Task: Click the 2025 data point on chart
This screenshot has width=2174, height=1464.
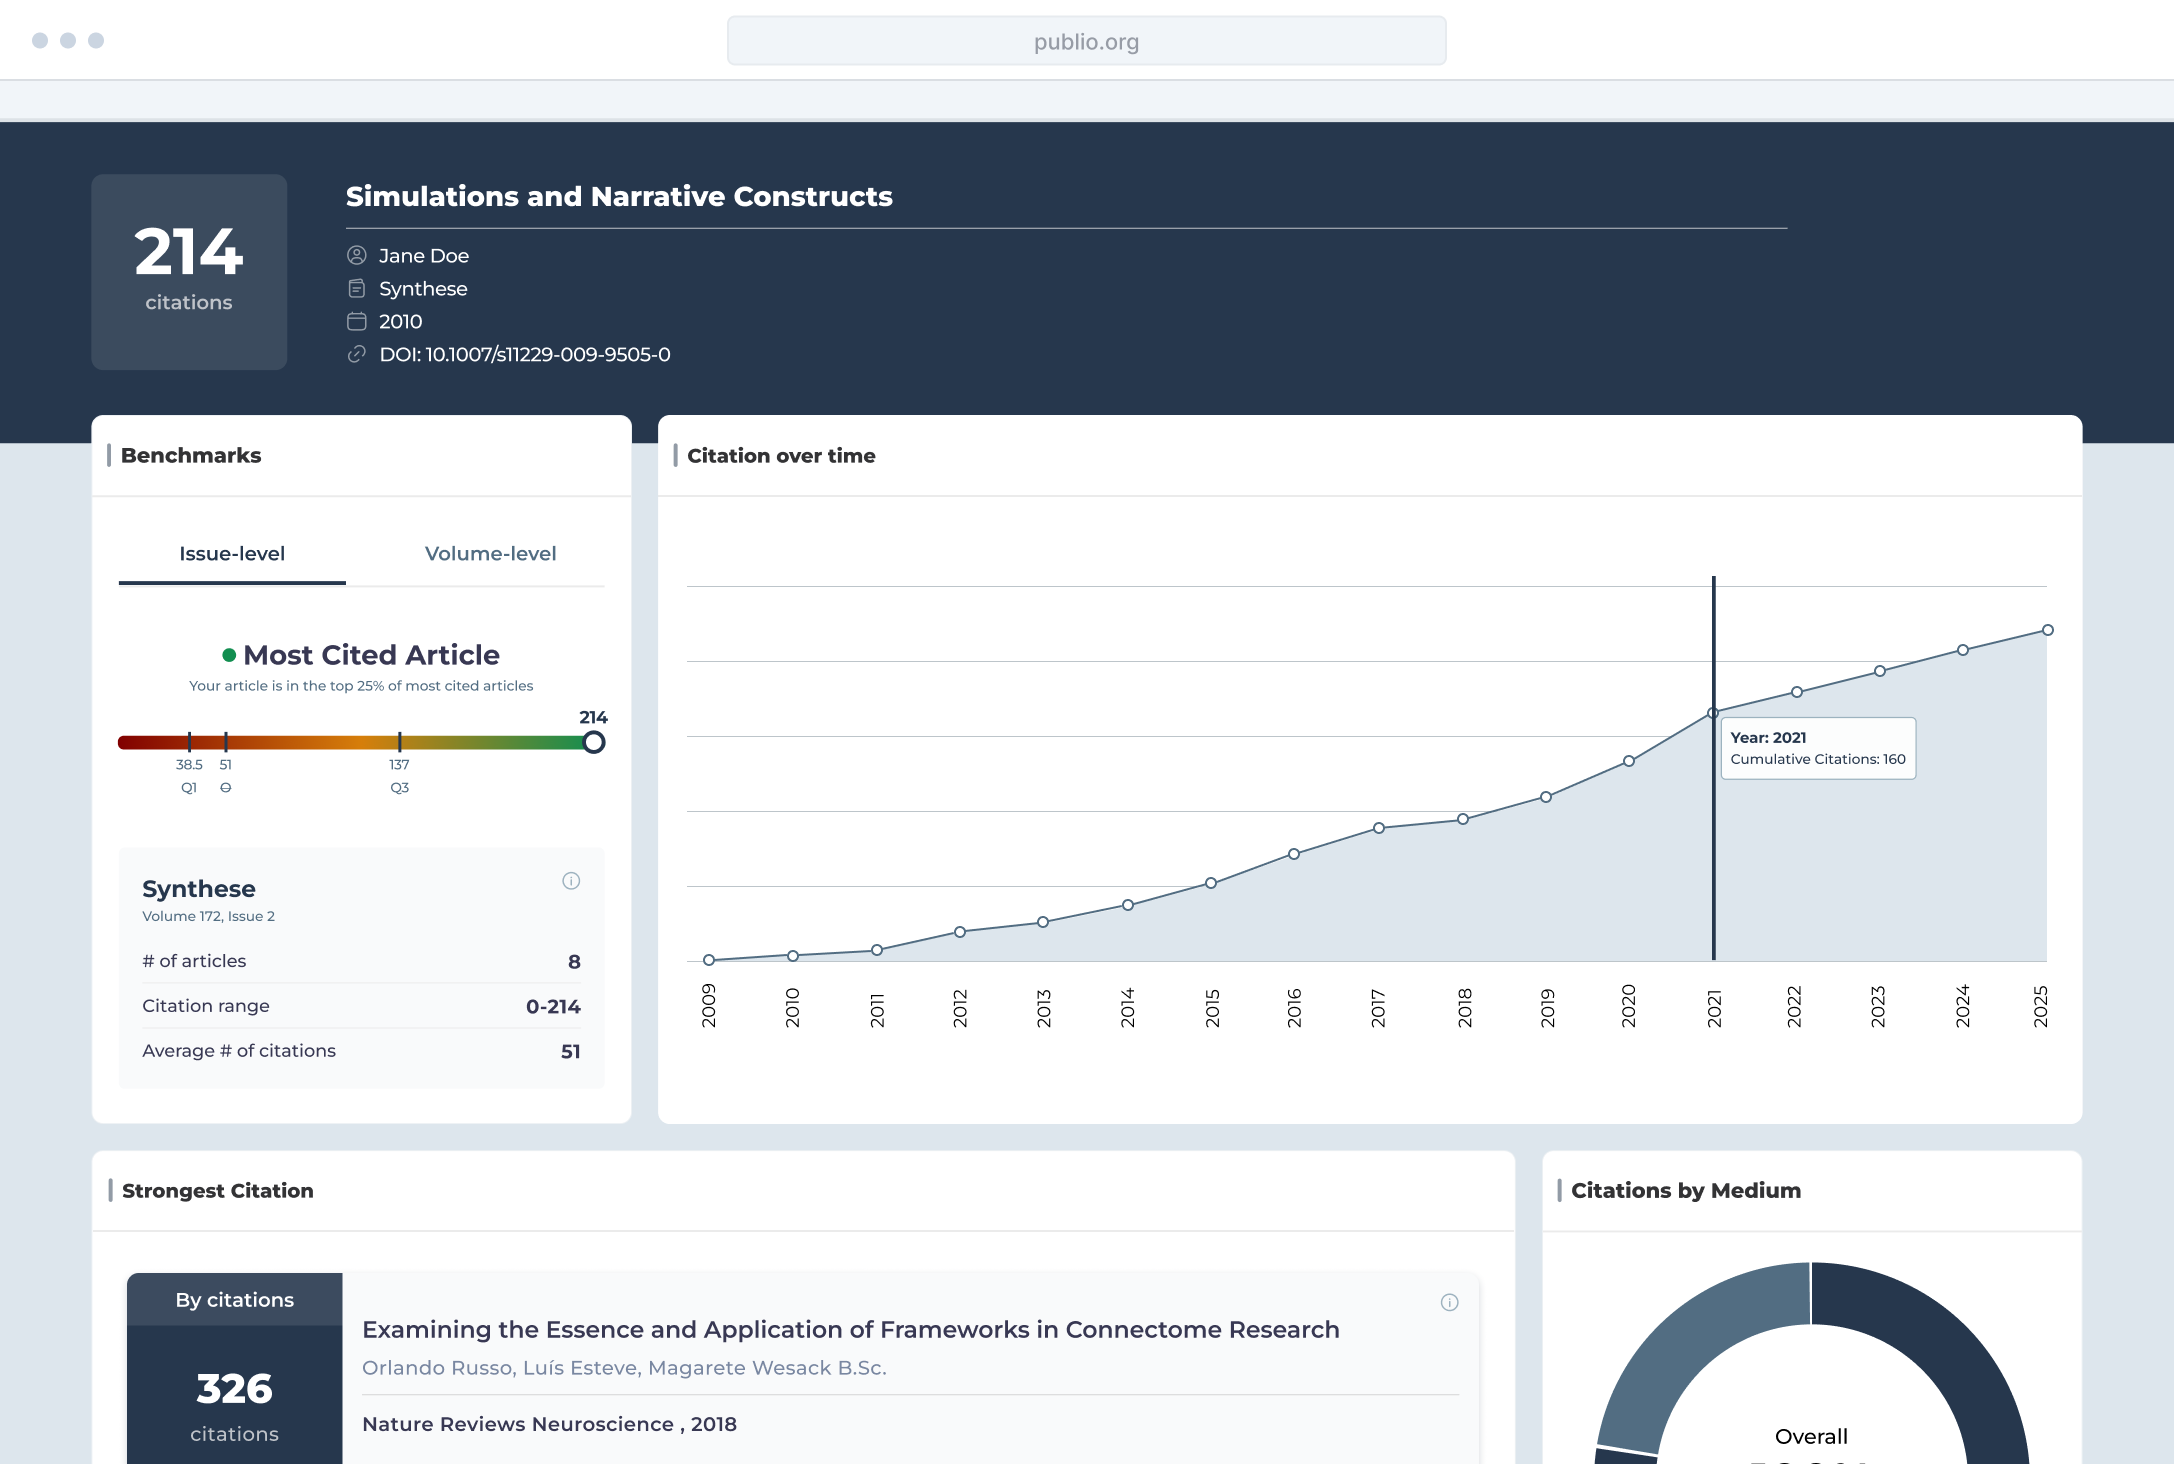Action: point(2047,630)
